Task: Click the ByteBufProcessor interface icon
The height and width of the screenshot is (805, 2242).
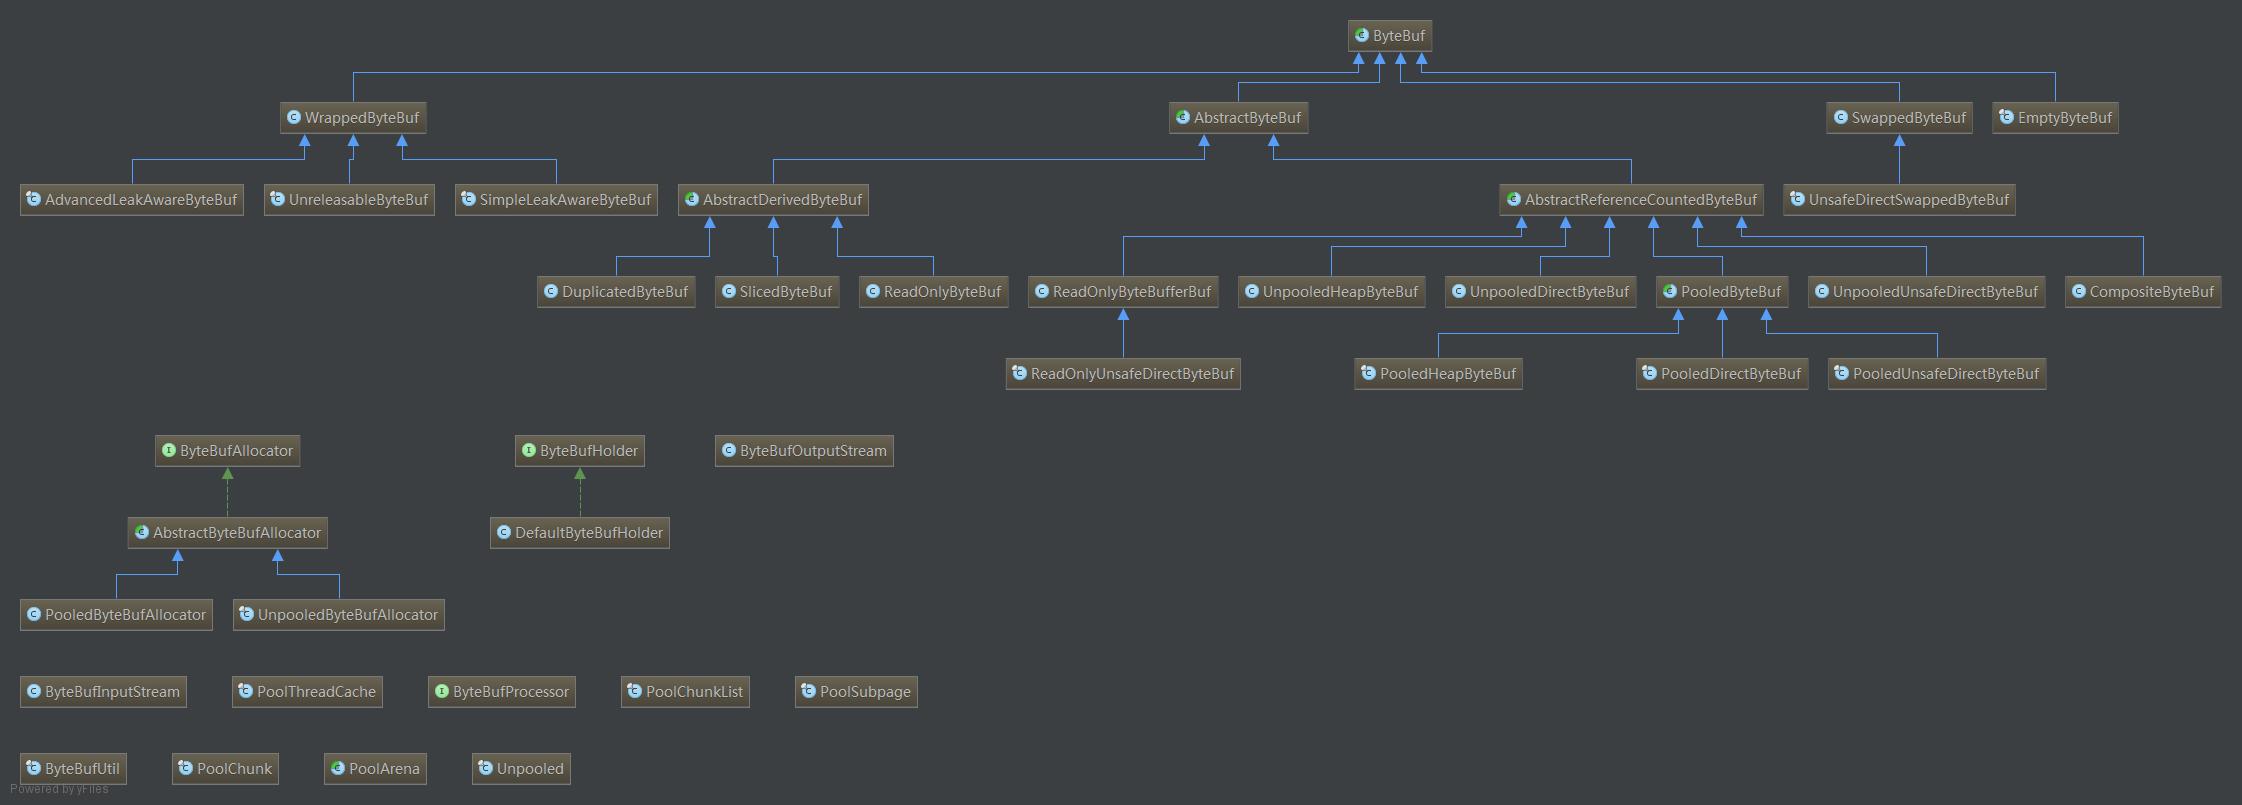Action: pyautogui.click(x=441, y=691)
